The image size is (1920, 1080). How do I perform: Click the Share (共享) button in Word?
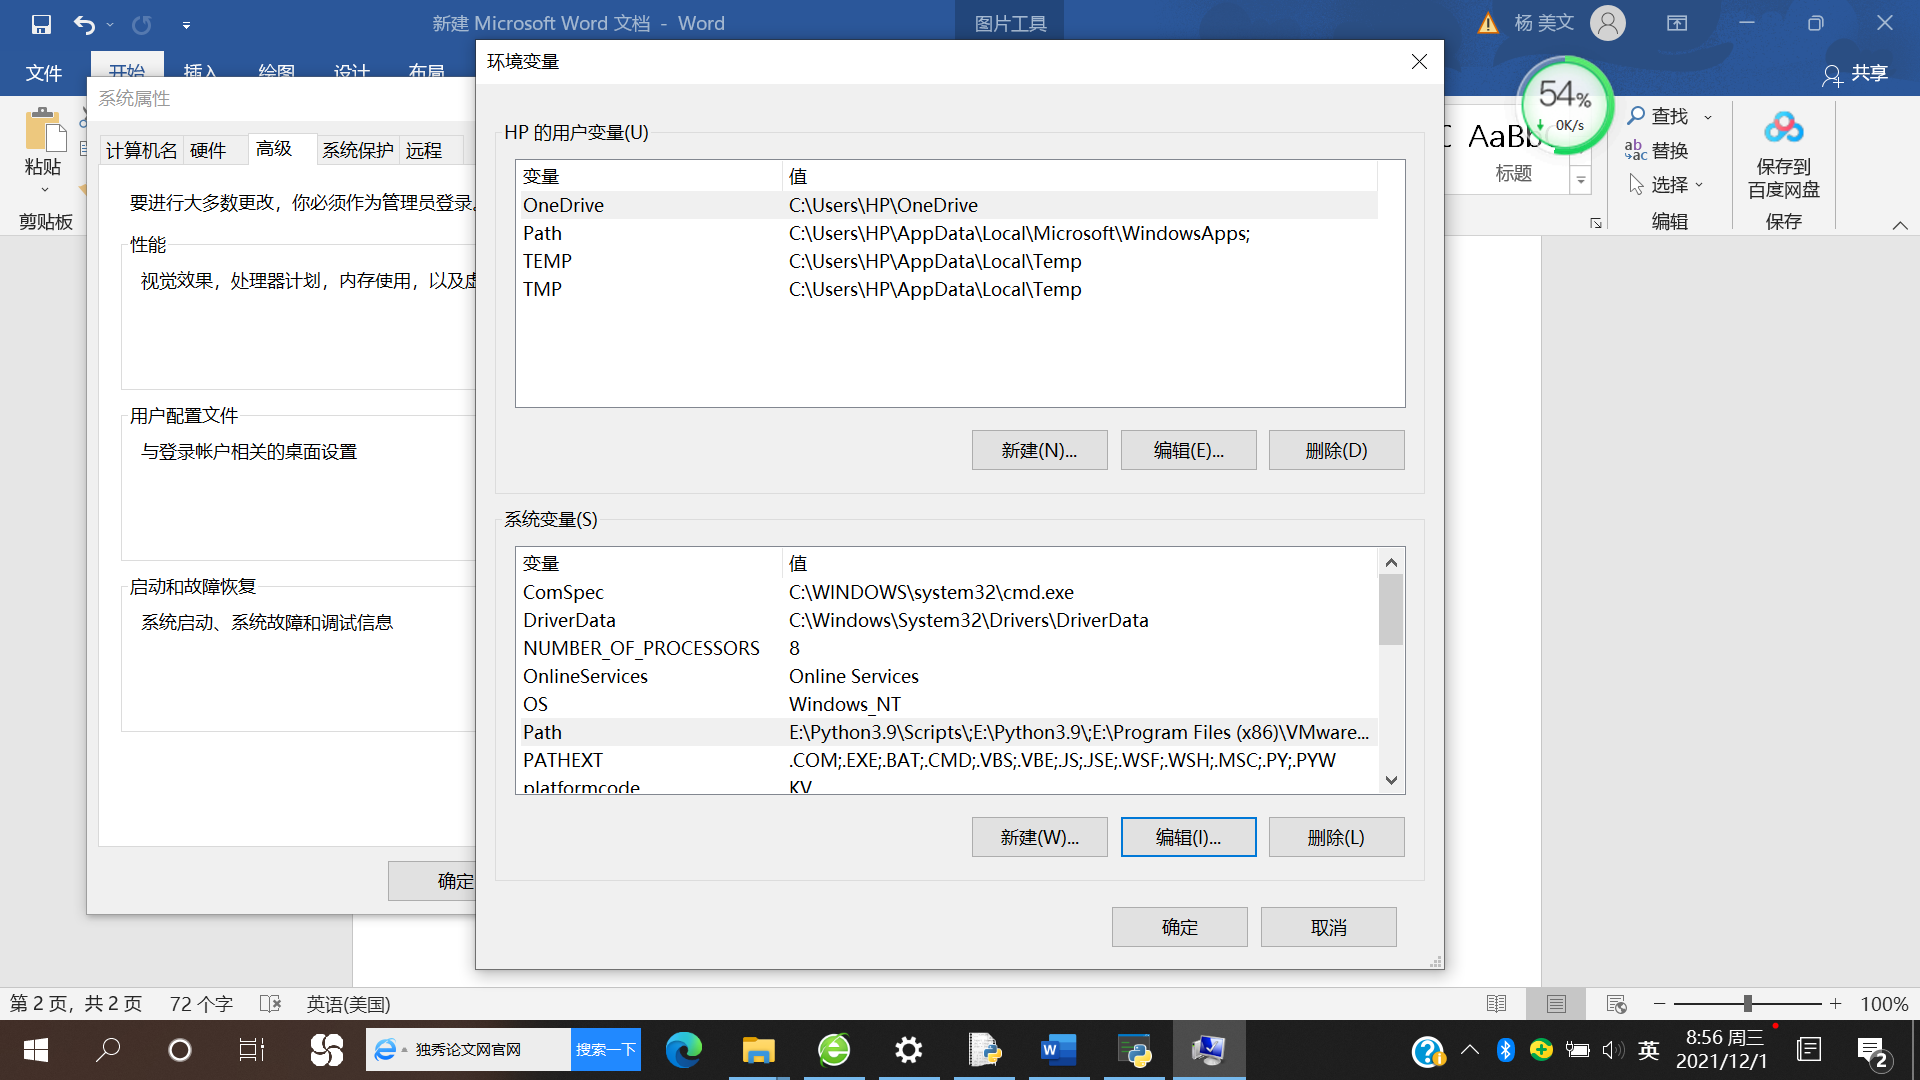click(x=1855, y=73)
